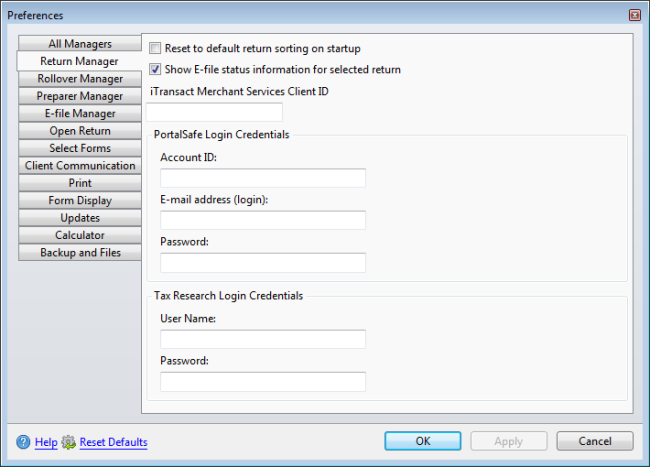Open the Form Display tab
The height and width of the screenshot is (467, 650).
pyautogui.click(x=80, y=201)
